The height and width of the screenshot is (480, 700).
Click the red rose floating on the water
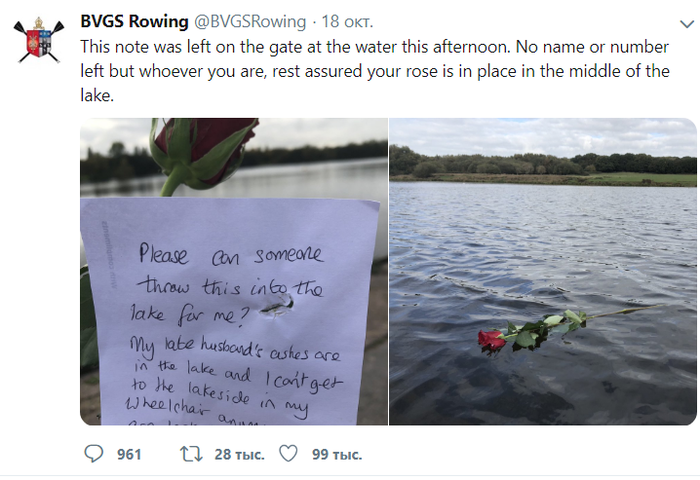click(492, 341)
